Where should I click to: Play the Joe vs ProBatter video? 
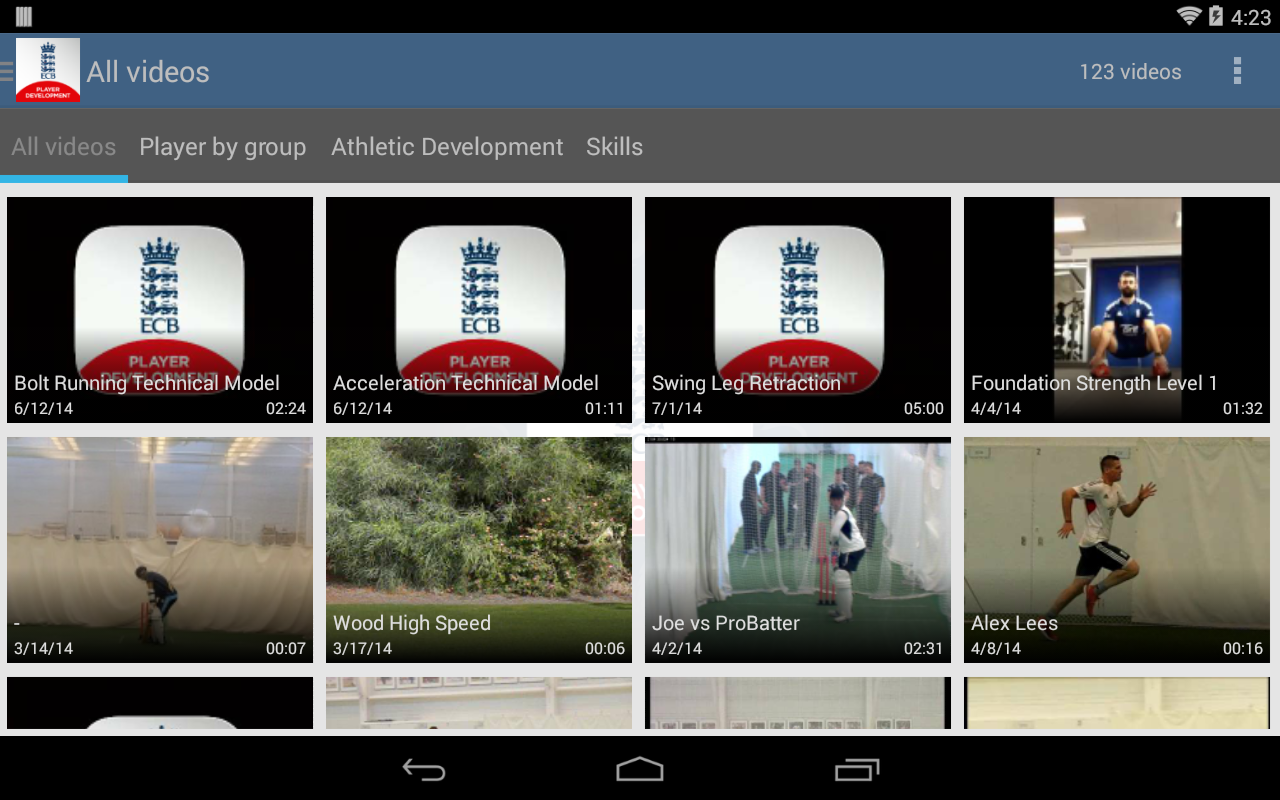798,550
